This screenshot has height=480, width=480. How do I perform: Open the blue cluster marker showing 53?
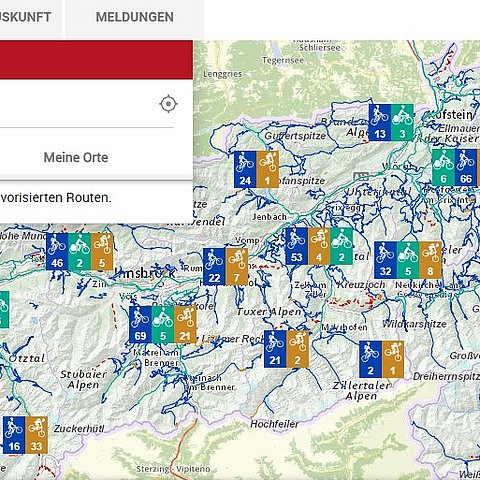[x=297, y=246]
